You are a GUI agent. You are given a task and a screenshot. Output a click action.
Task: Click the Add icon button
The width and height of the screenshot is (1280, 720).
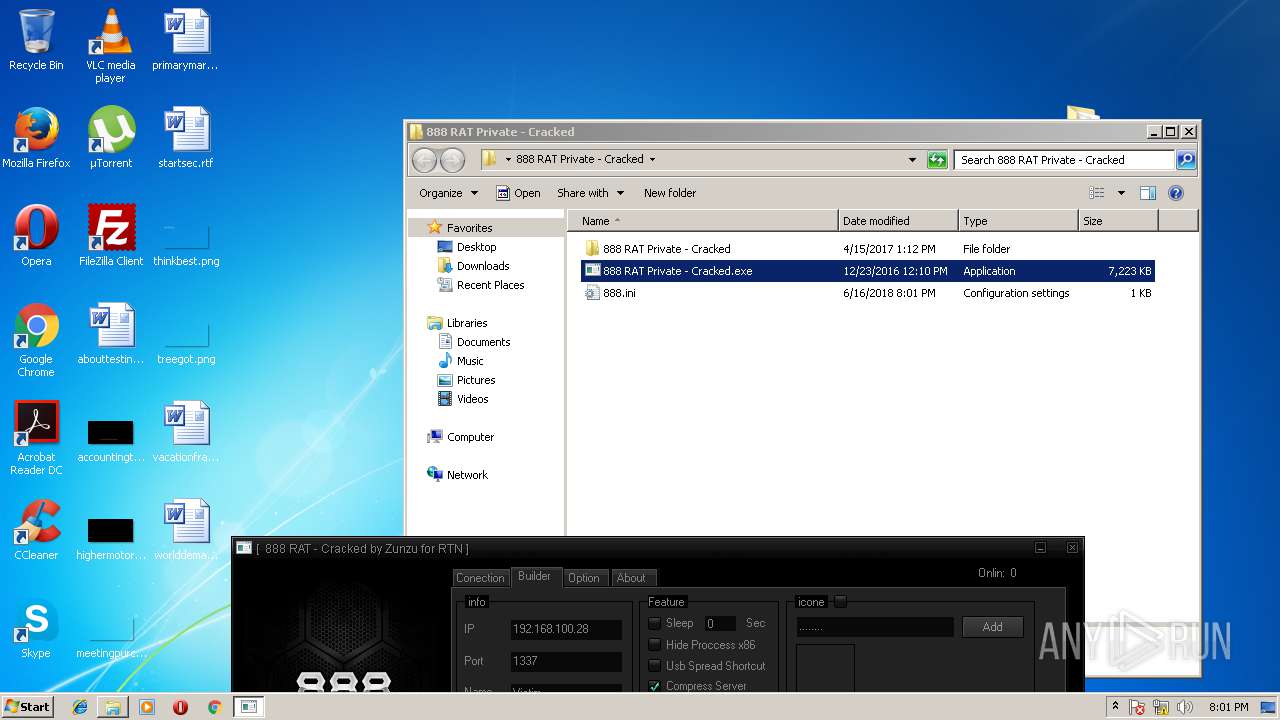(993, 627)
